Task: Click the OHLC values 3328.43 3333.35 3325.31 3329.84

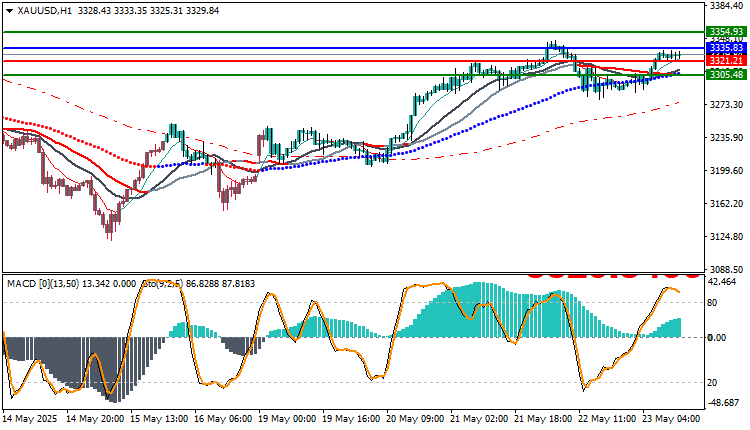Action: 148,11
